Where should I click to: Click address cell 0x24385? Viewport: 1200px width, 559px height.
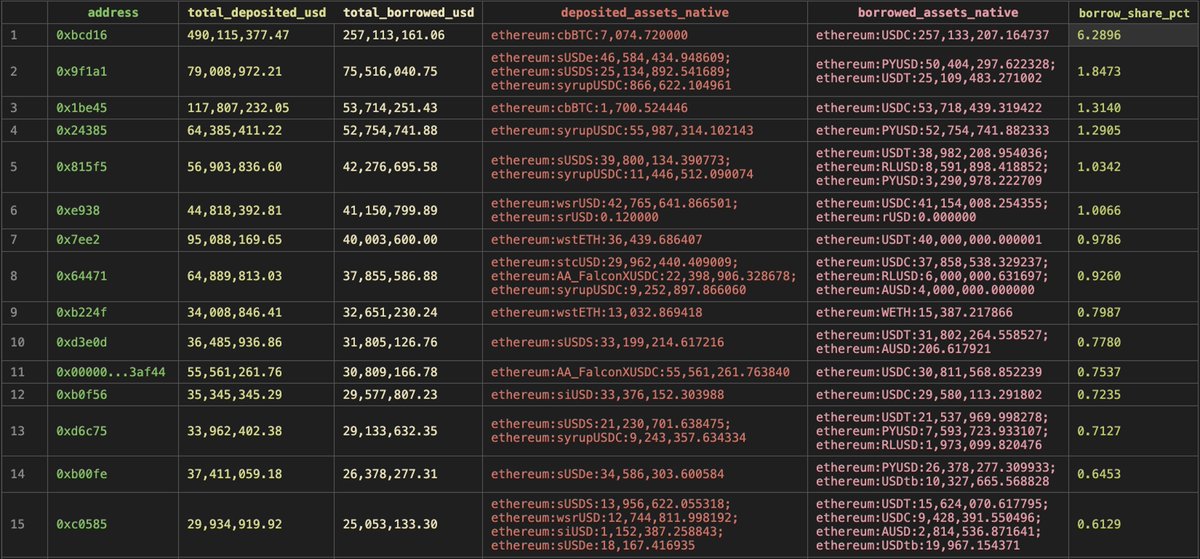click(x=84, y=130)
